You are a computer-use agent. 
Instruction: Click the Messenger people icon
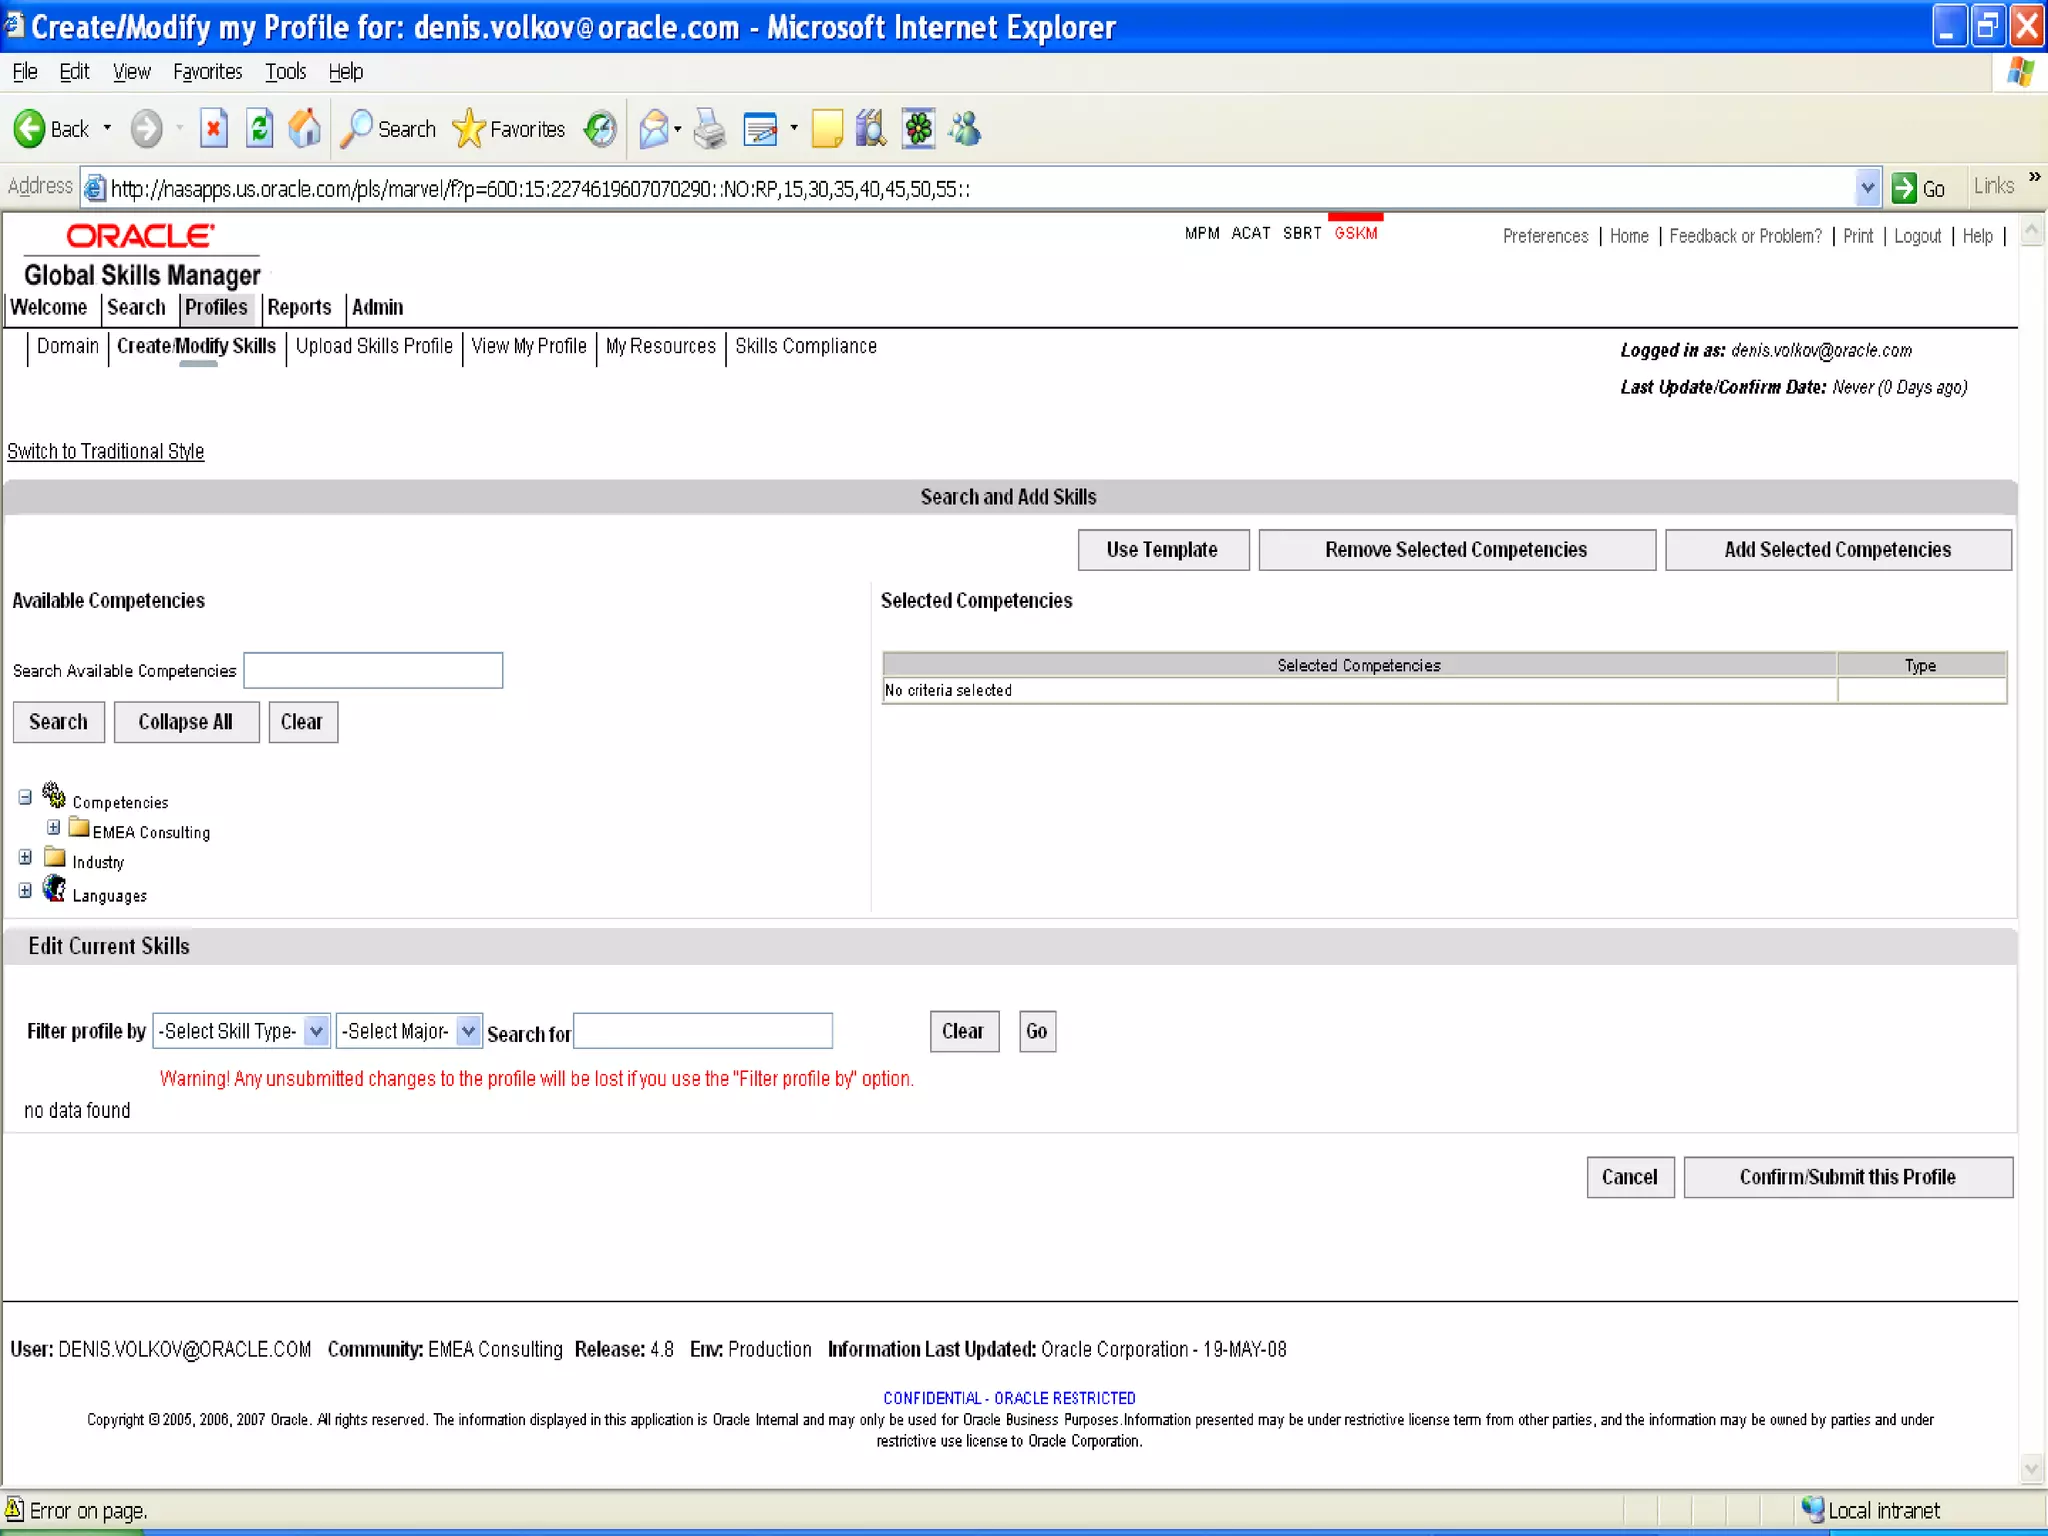click(966, 129)
